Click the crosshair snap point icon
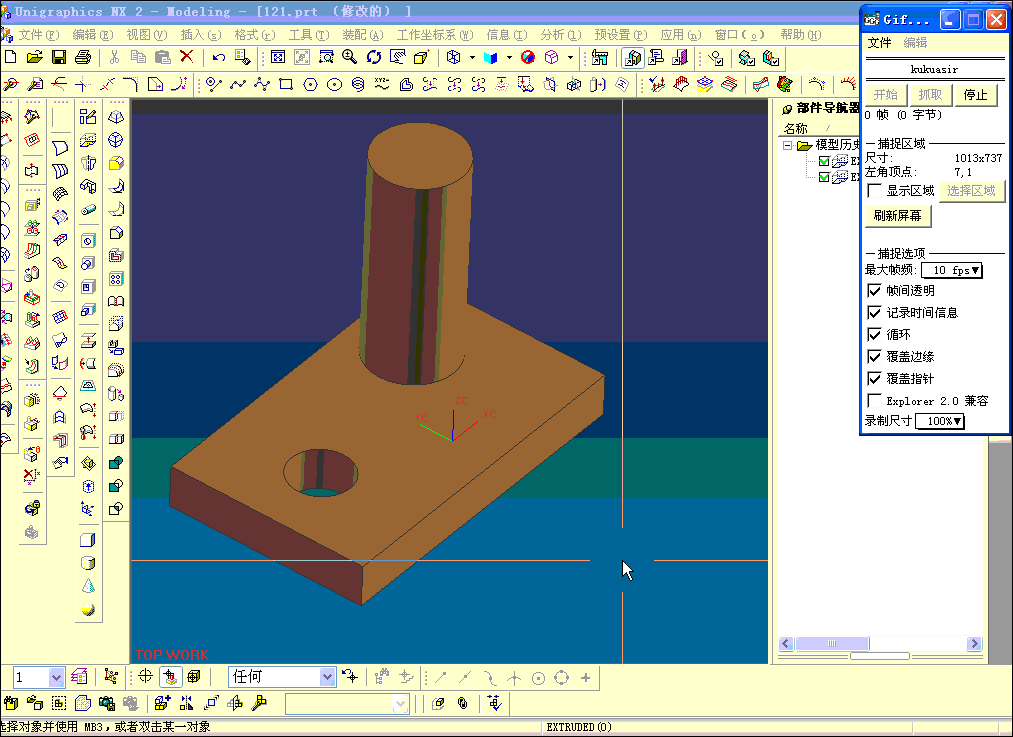Screen dimensions: 1013x737 coord(145,676)
